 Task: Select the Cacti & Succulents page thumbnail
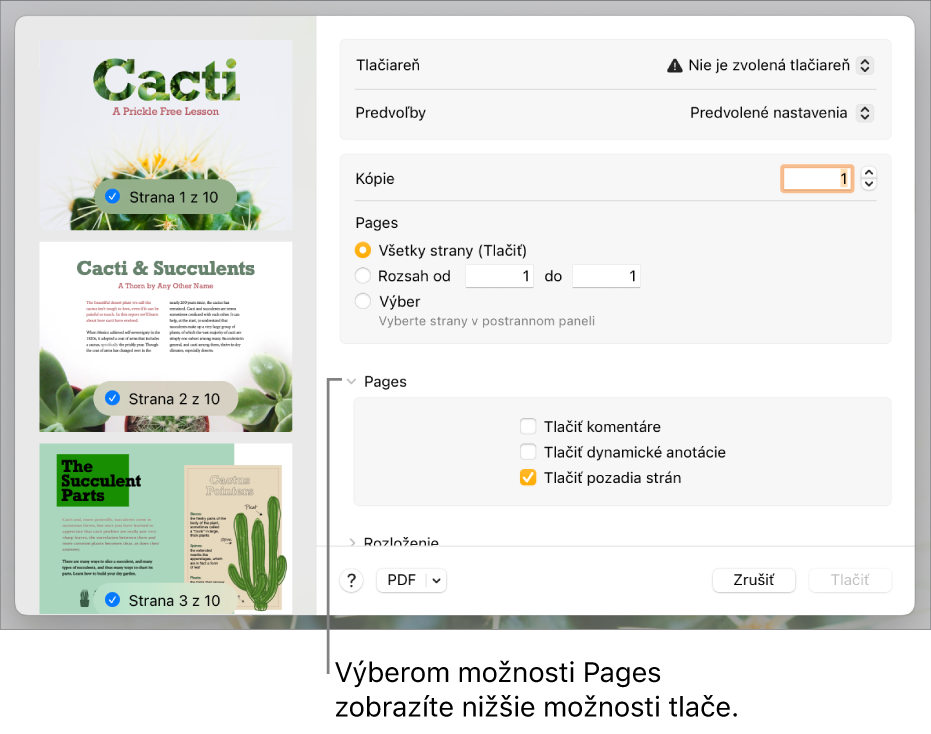(166, 337)
